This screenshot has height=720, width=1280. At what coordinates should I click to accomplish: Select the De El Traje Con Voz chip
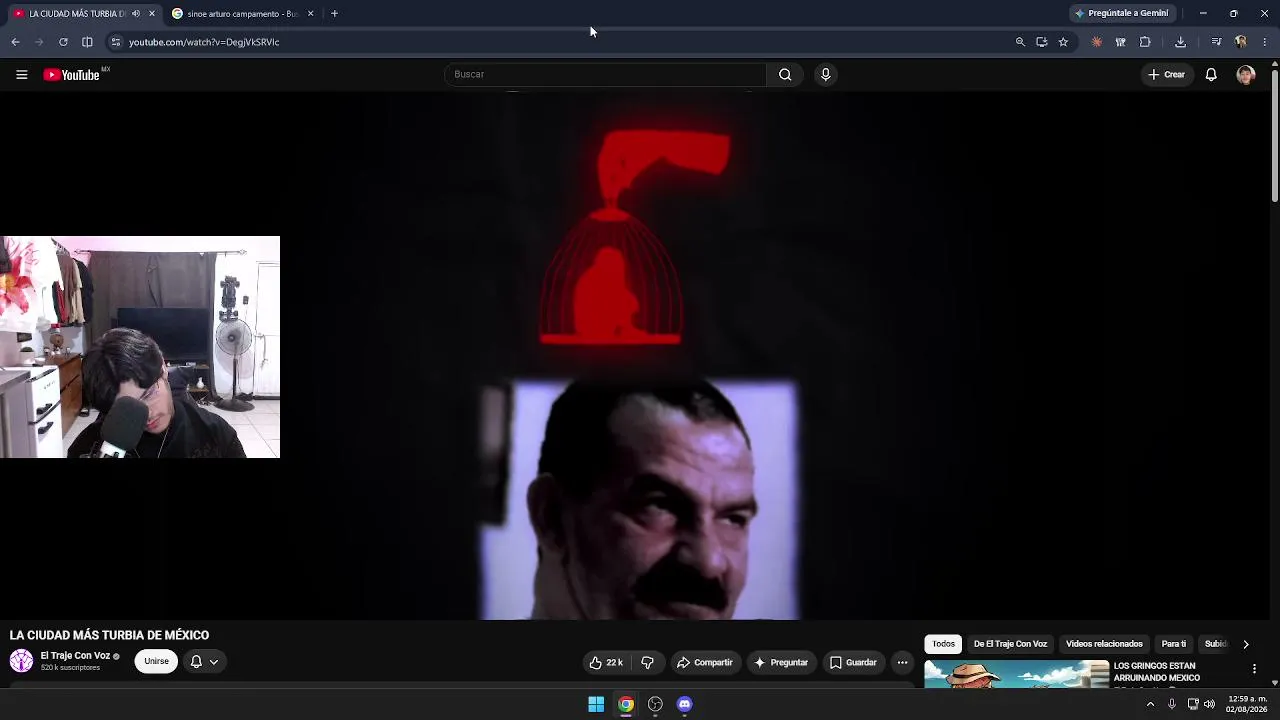(x=1010, y=644)
